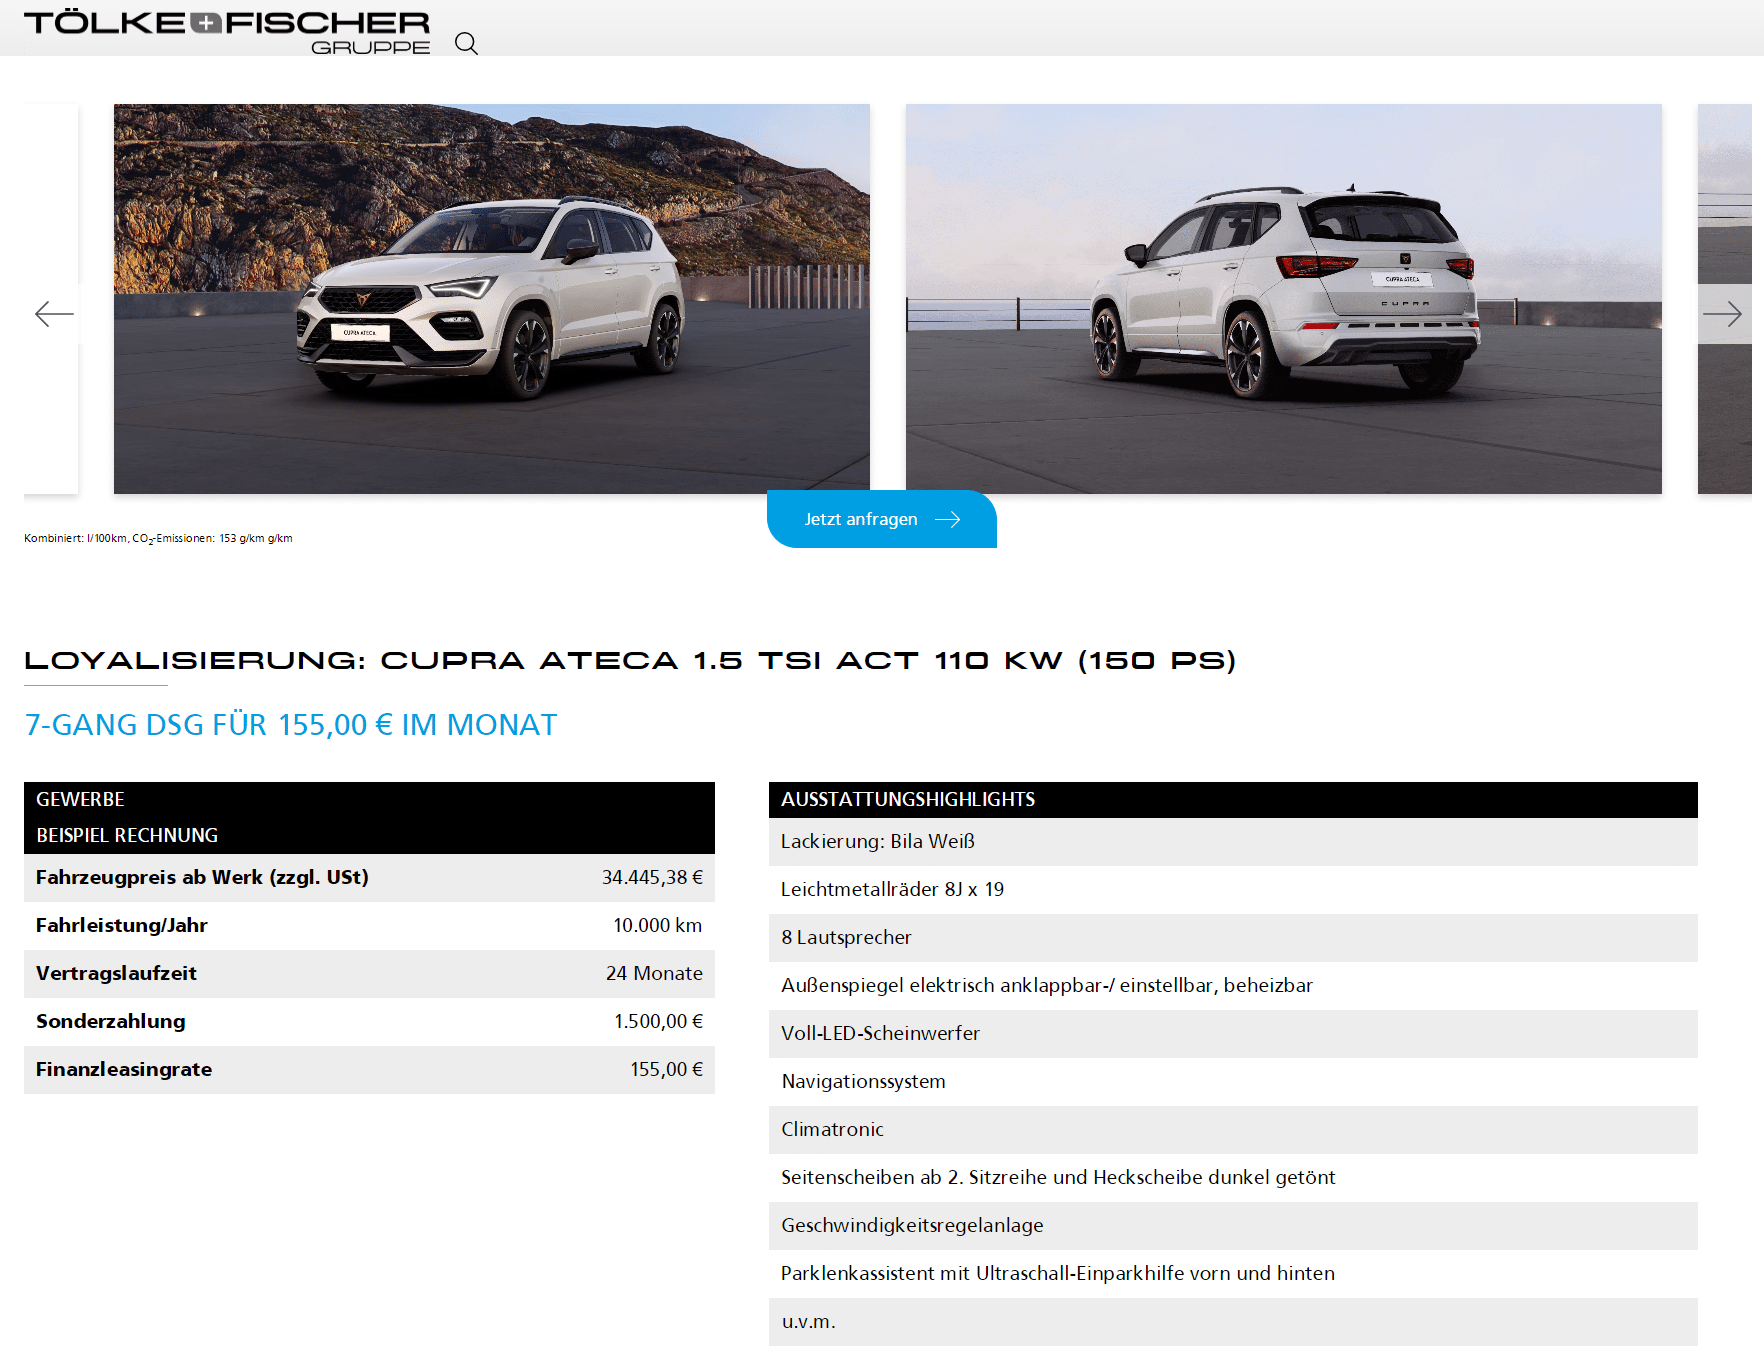Open front view Cupra Ateca photo

coord(492,299)
